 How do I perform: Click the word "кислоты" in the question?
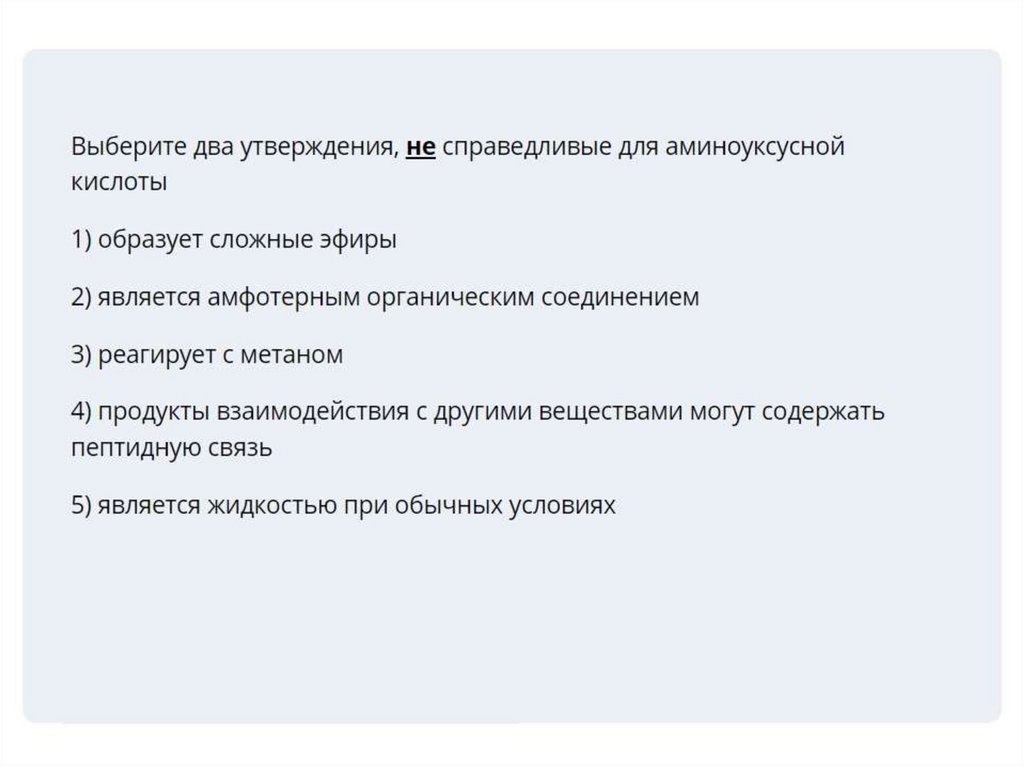(119, 184)
